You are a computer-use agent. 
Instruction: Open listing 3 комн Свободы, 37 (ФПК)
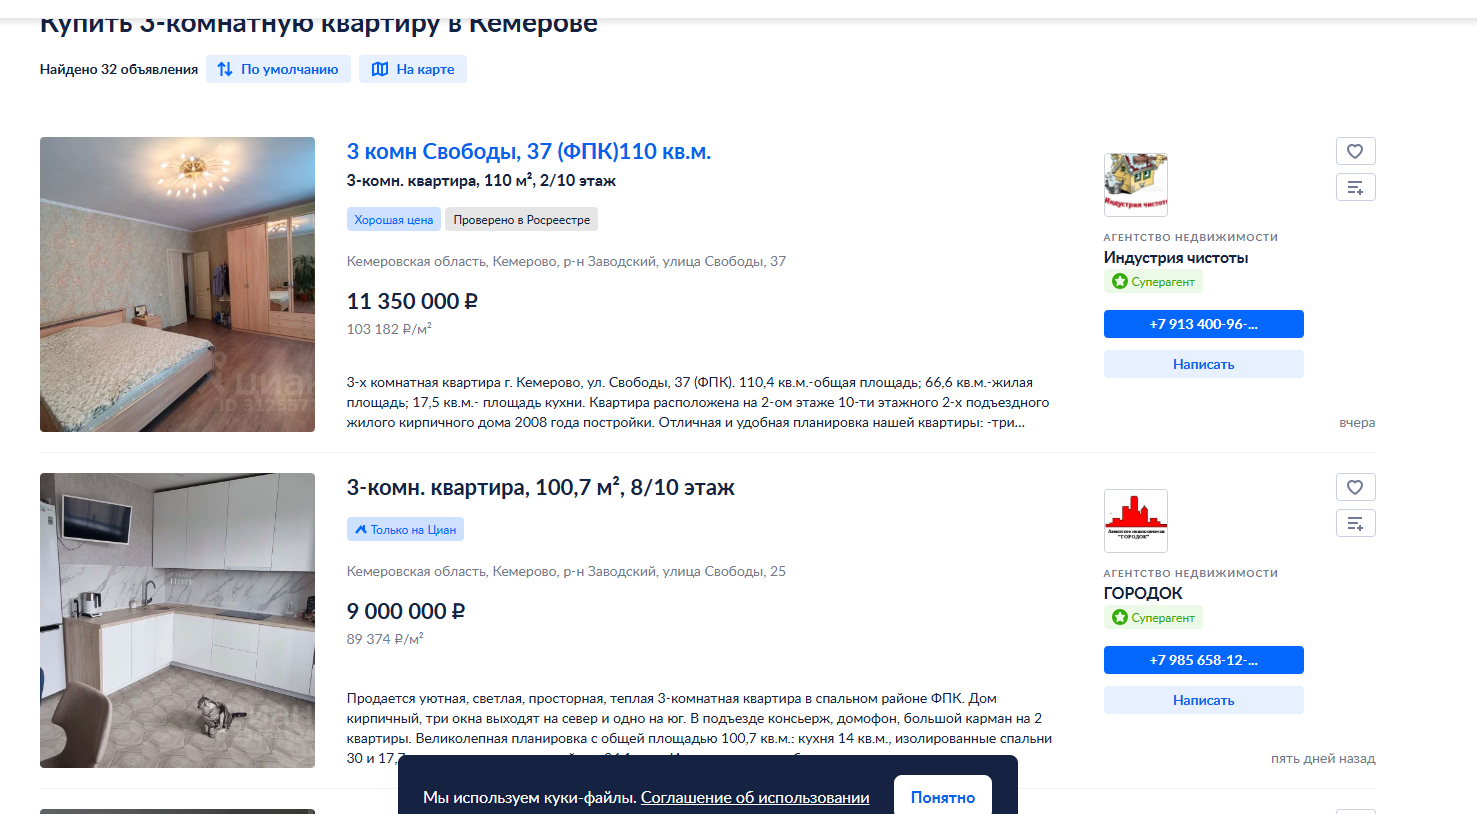pyautogui.click(x=529, y=151)
